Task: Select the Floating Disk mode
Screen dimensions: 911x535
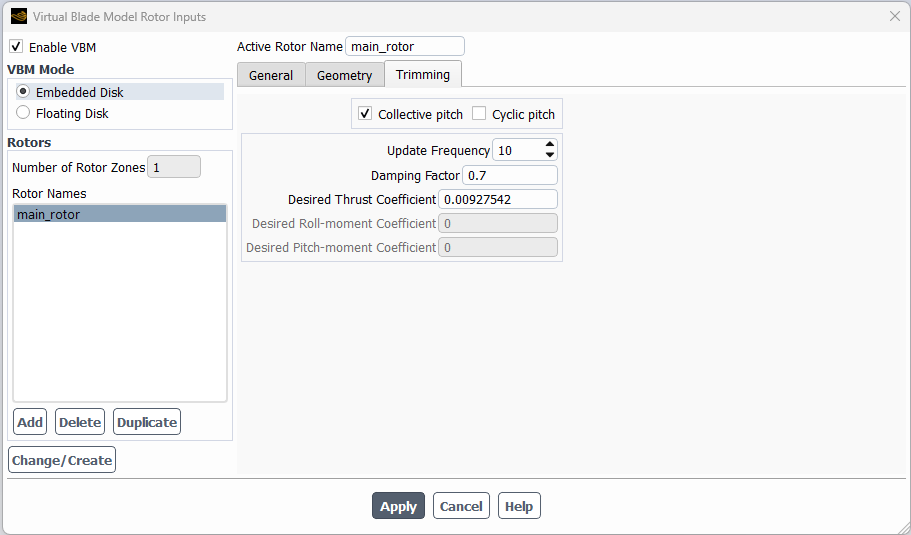Action: [x=23, y=113]
